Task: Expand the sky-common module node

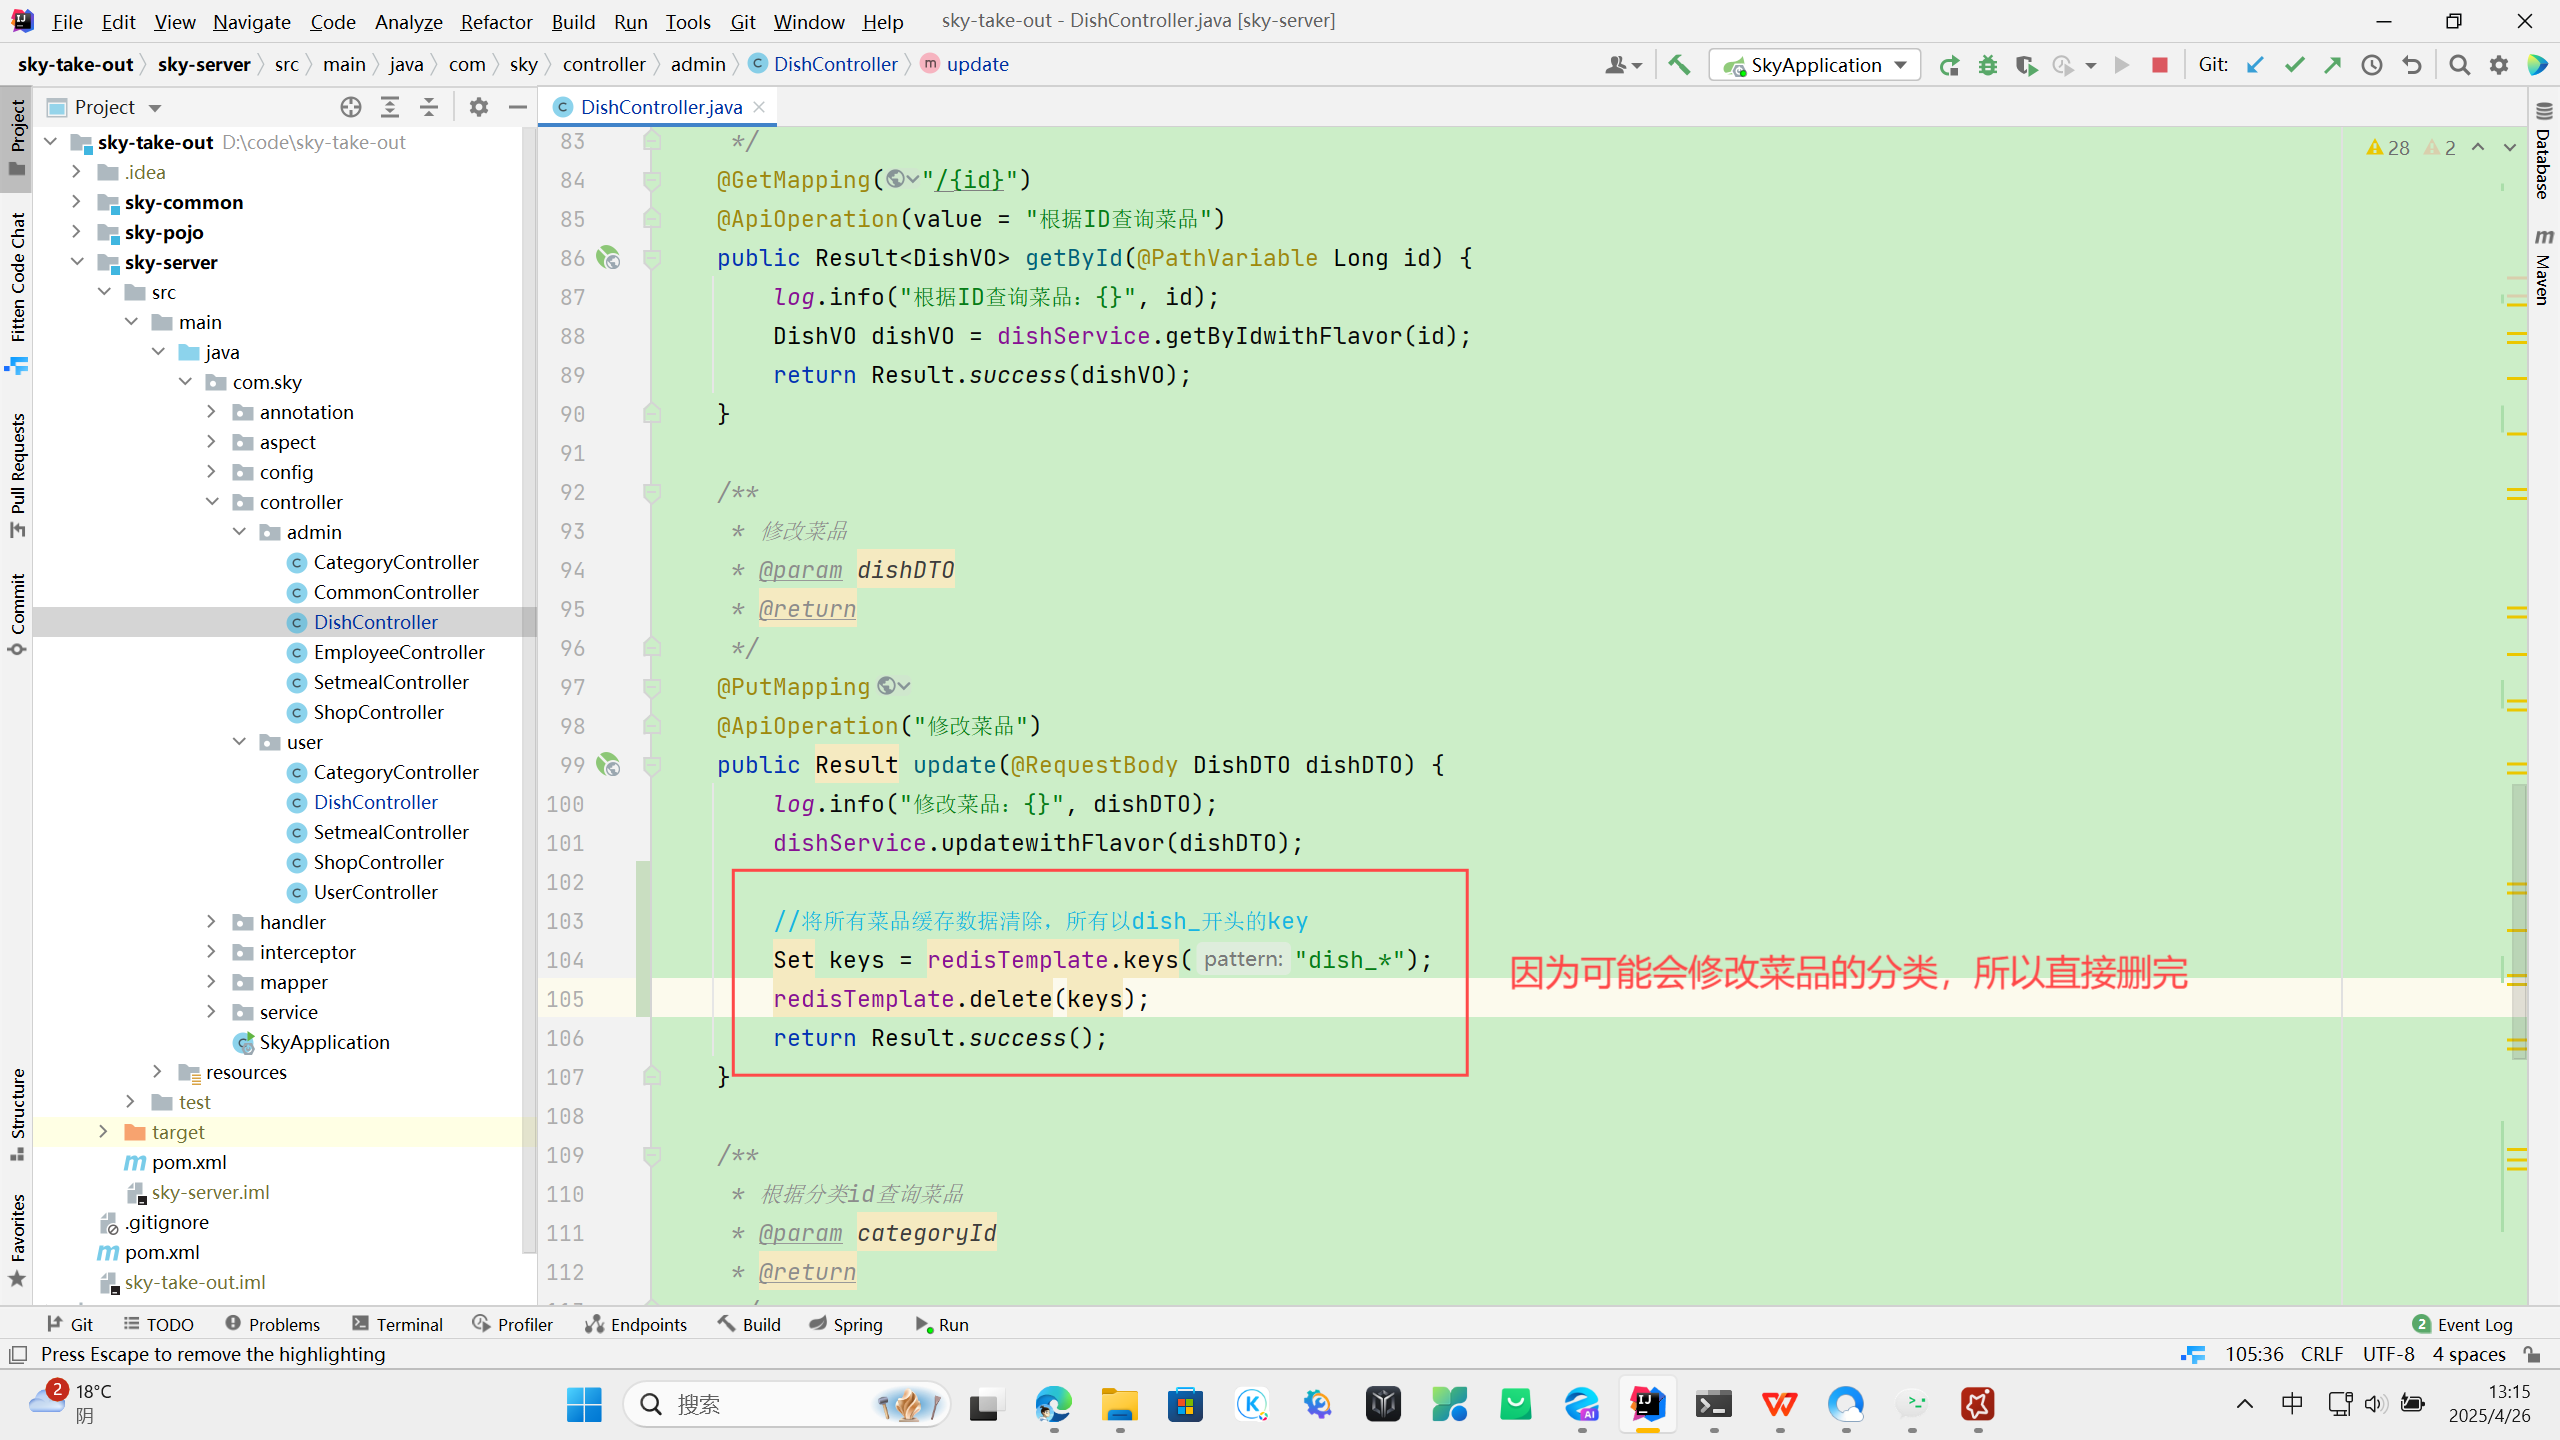Action: (77, 202)
